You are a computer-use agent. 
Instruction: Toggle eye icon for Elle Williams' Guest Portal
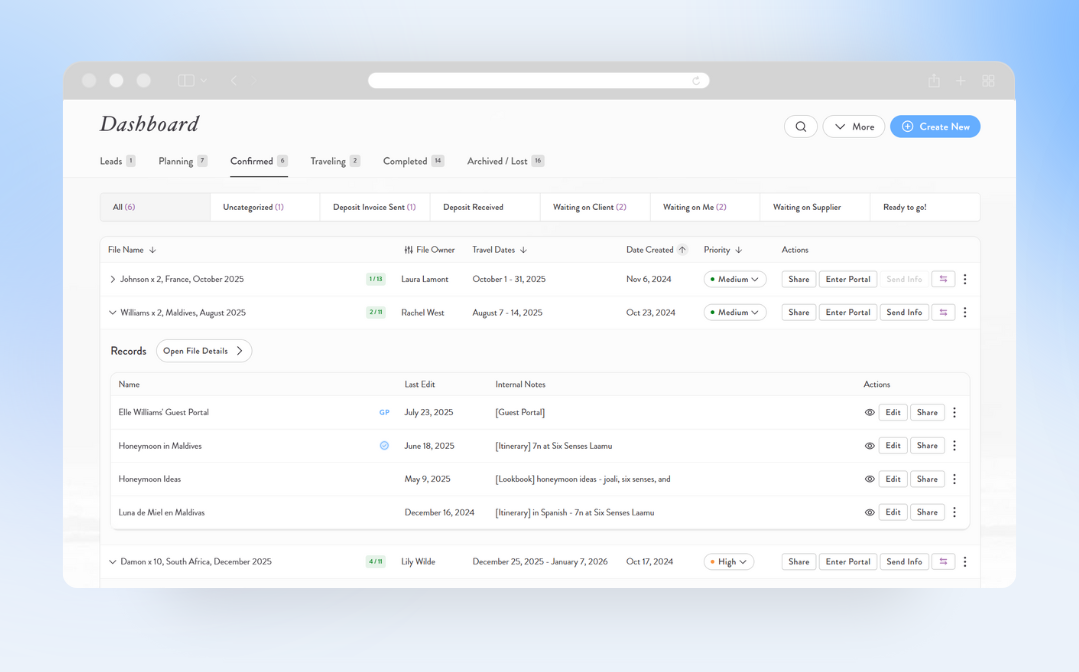[870, 413]
